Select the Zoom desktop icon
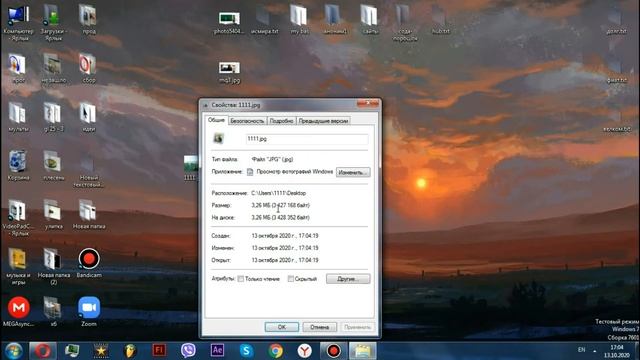Viewport: 640px width, 360px height. (x=89, y=308)
